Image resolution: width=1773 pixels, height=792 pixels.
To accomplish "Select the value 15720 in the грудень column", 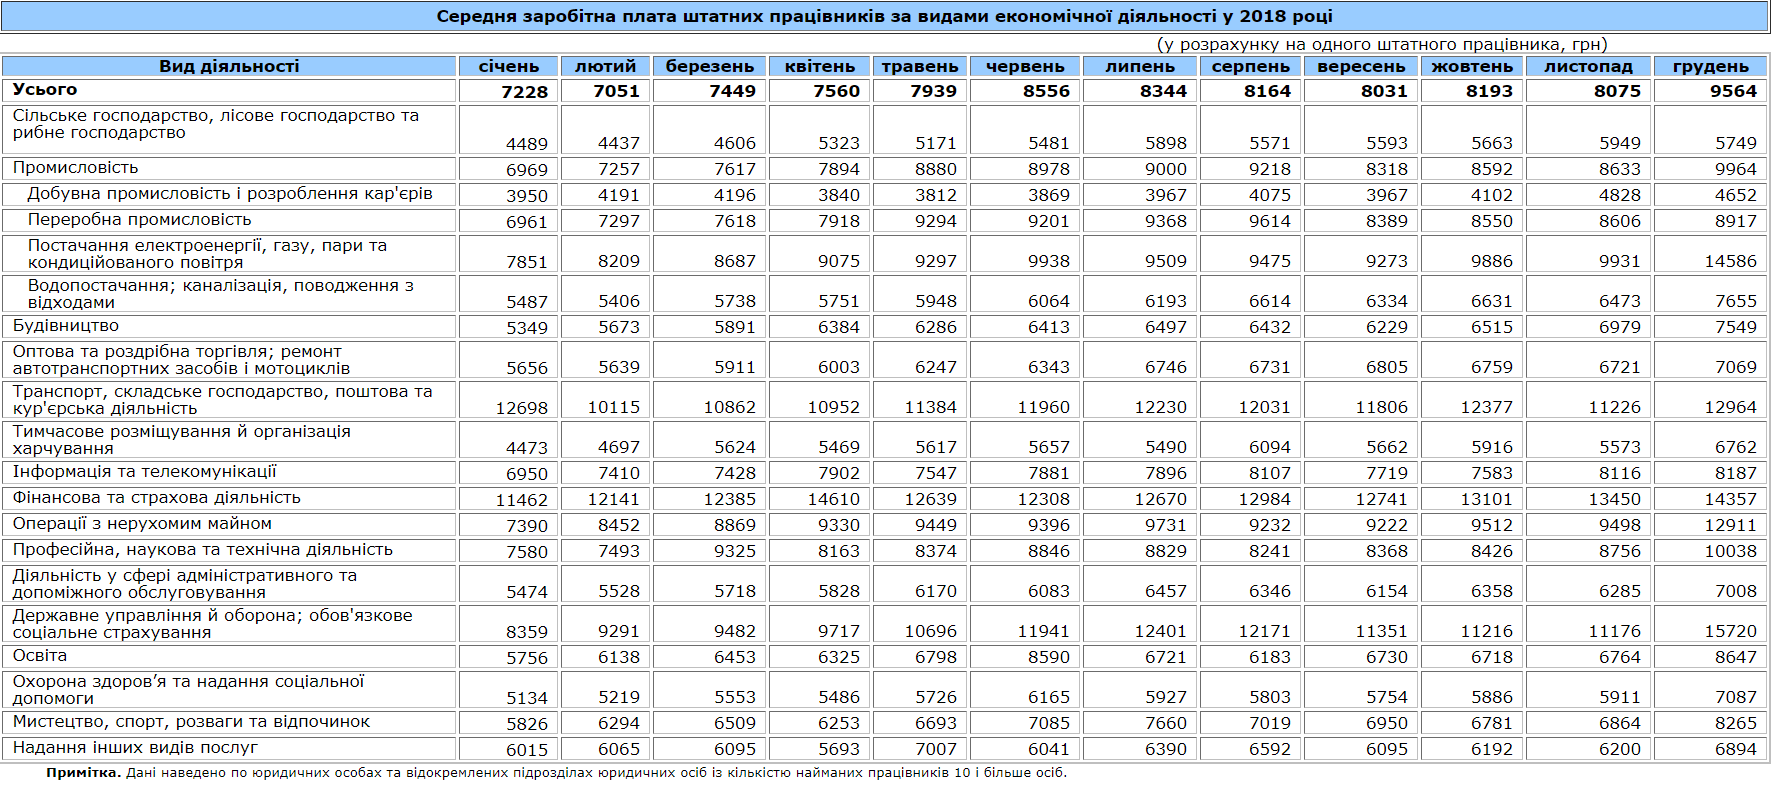I will 1730,631.
